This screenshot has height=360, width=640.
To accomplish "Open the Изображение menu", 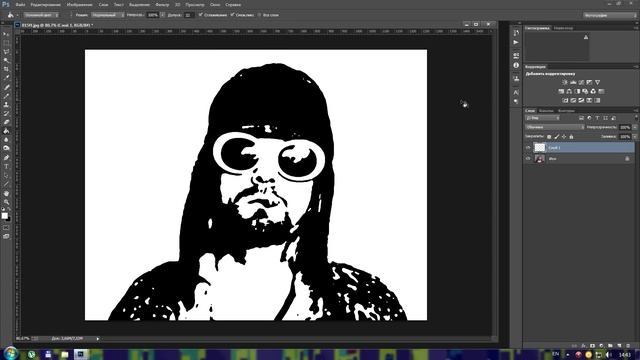I will click(x=79, y=5).
